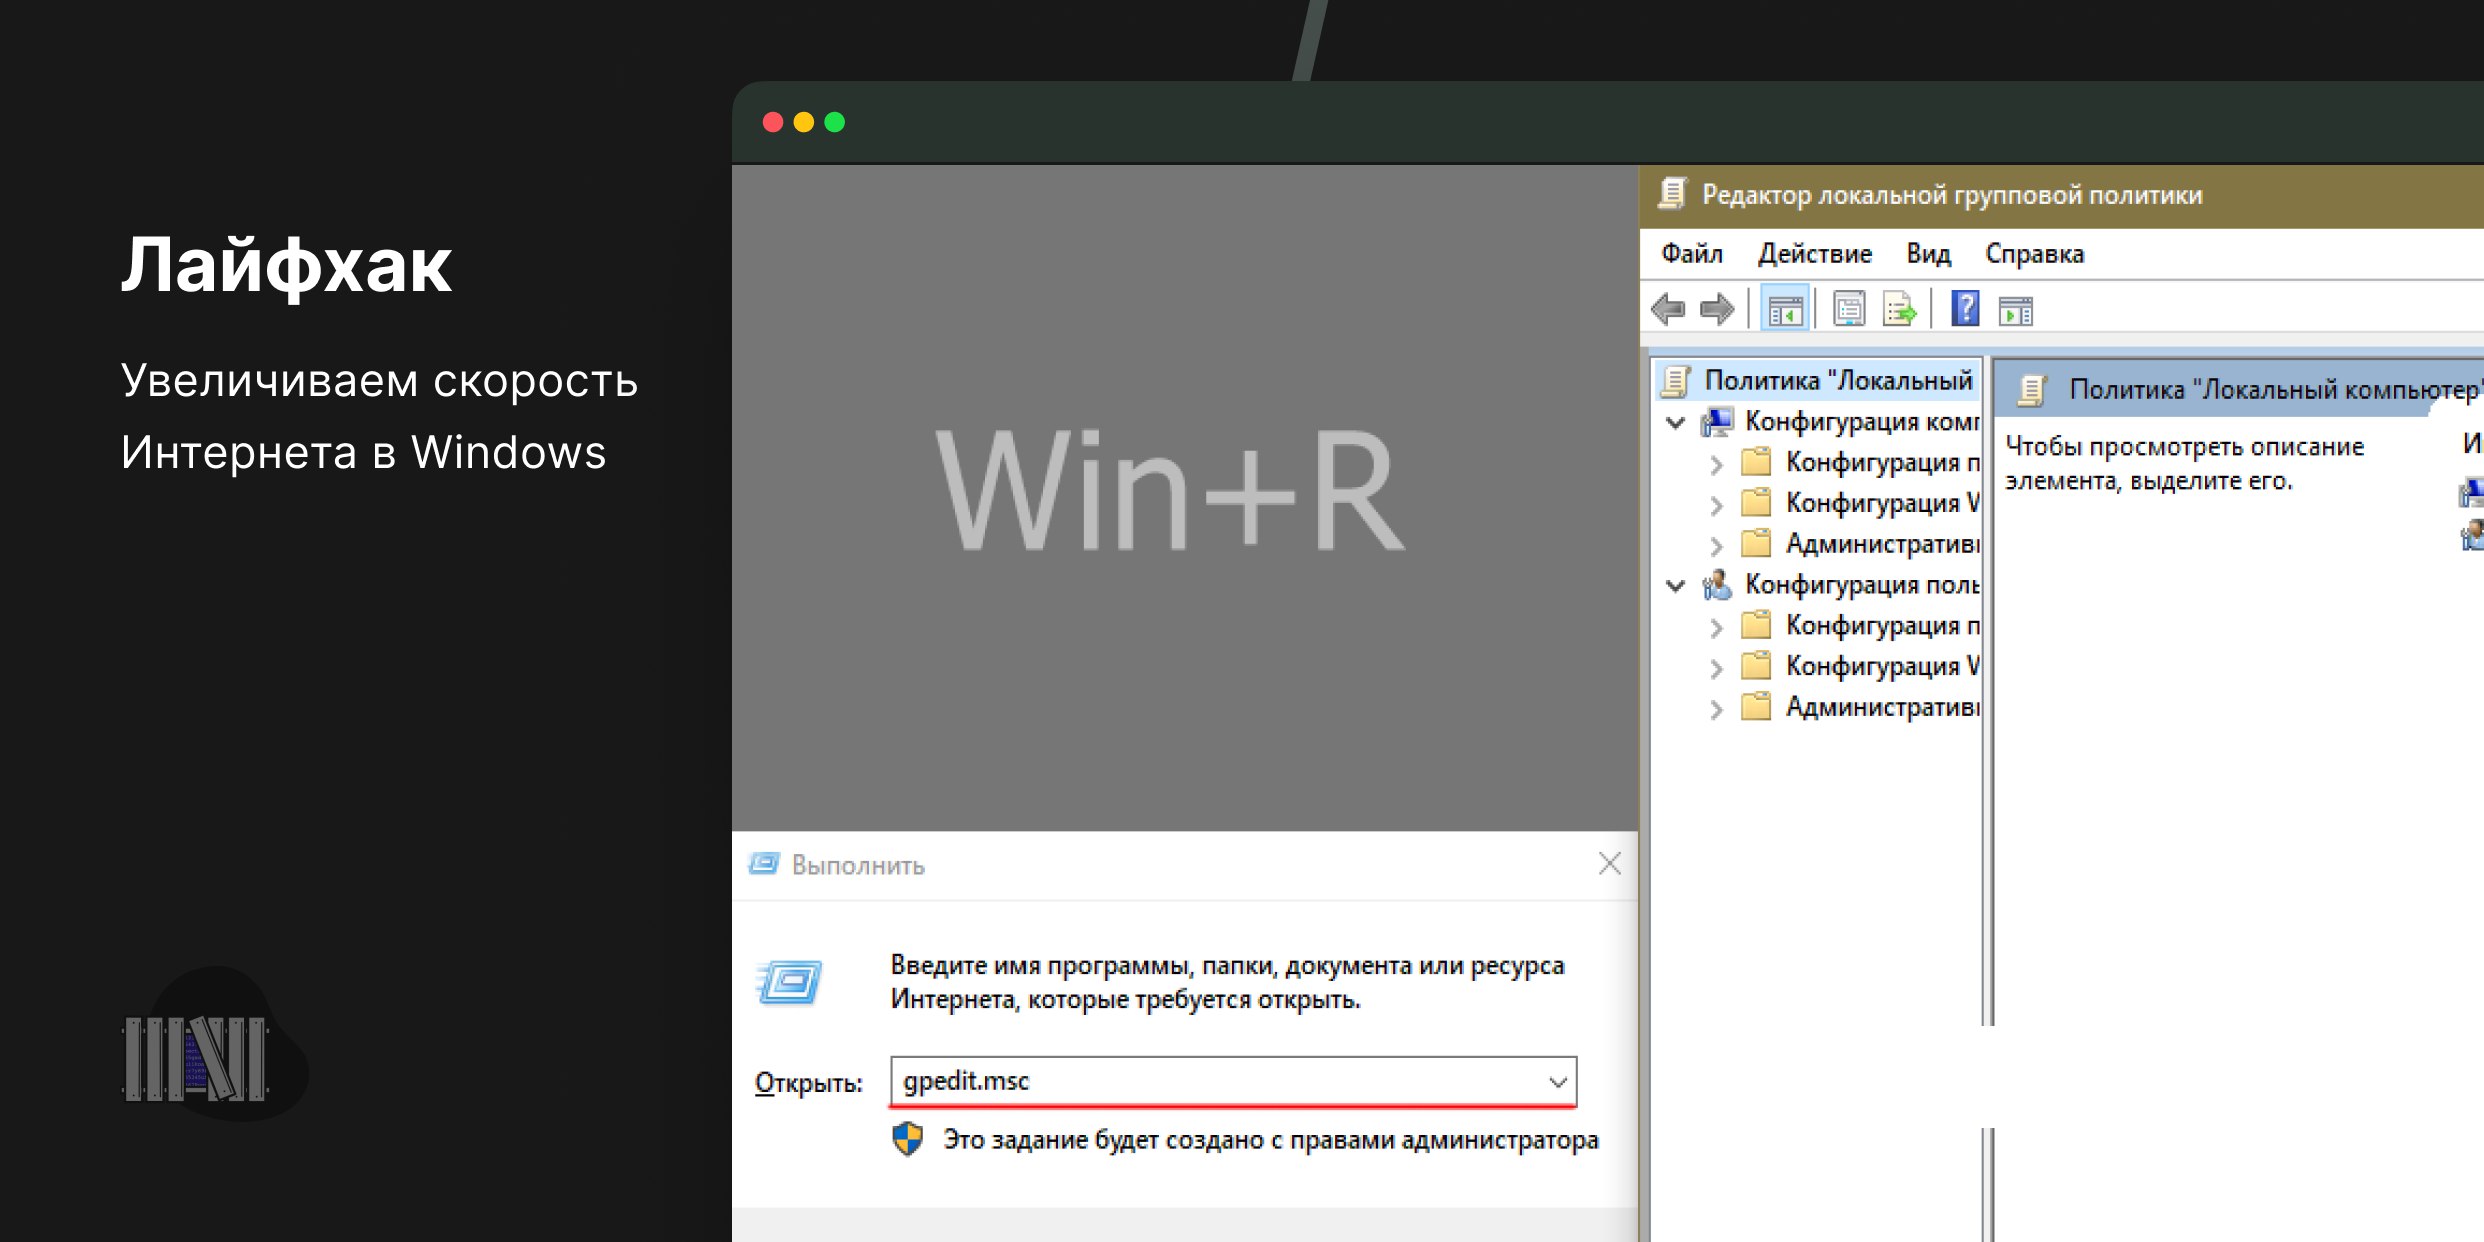Image resolution: width=2484 pixels, height=1242 pixels.
Task: Open the Справка menu
Action: [2034, 254]
